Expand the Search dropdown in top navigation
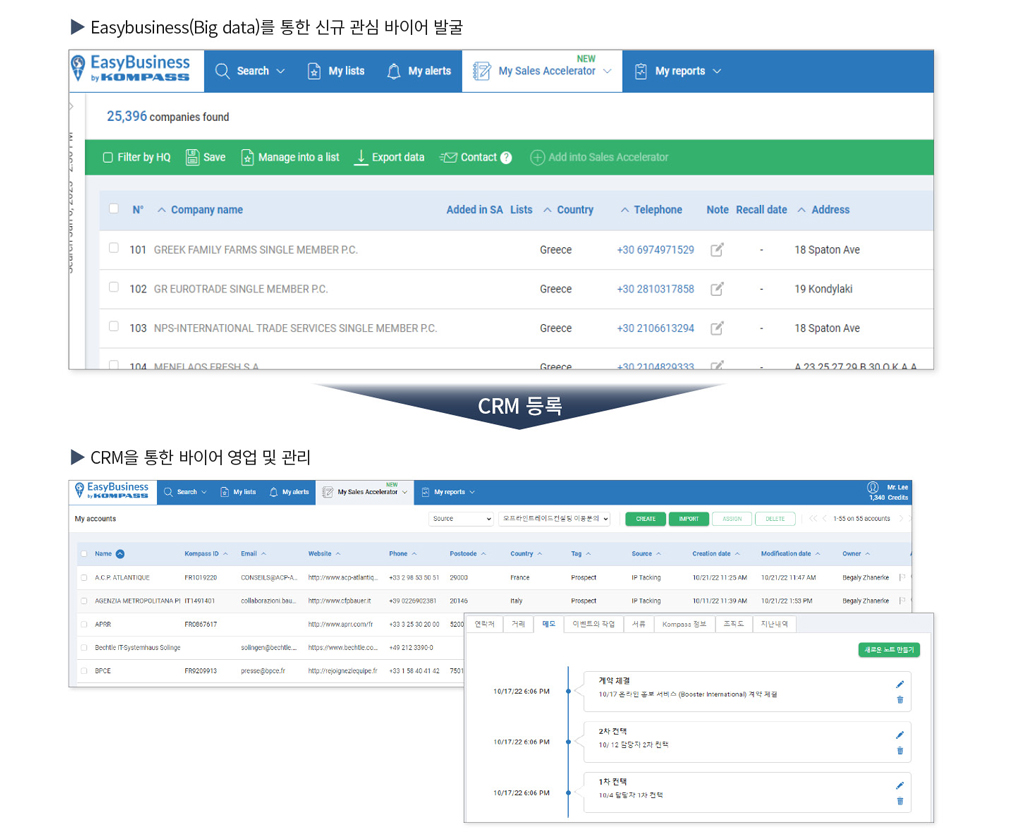 point(251,71)
